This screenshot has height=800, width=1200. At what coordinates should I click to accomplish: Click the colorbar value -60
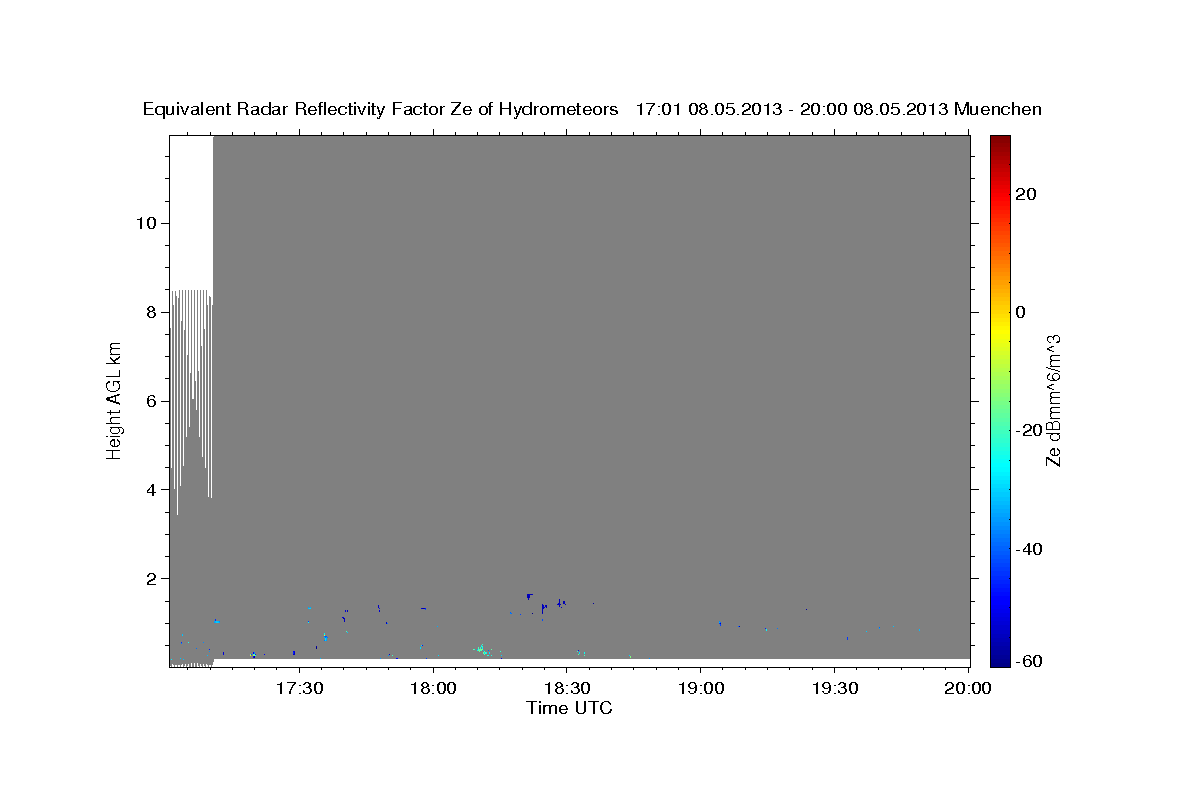[1027, 661]
